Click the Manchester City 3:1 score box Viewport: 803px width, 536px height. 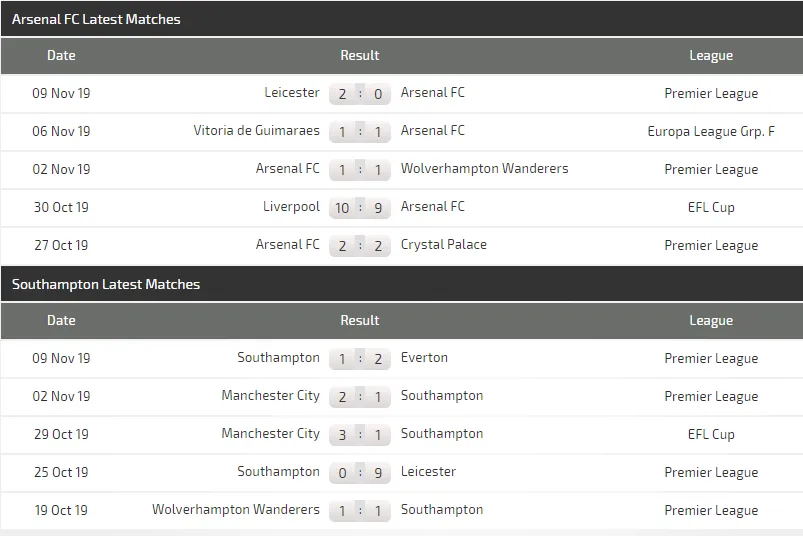click(x=360, y=434)
